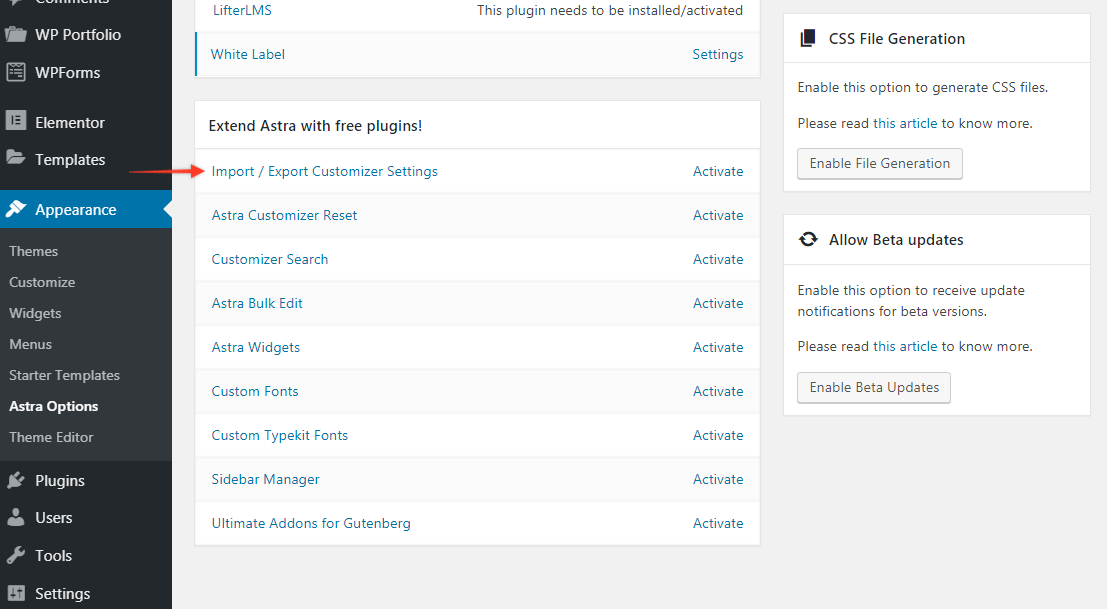
Task: Activate the Astra Bulk Edit plugin
Action: 718,303
